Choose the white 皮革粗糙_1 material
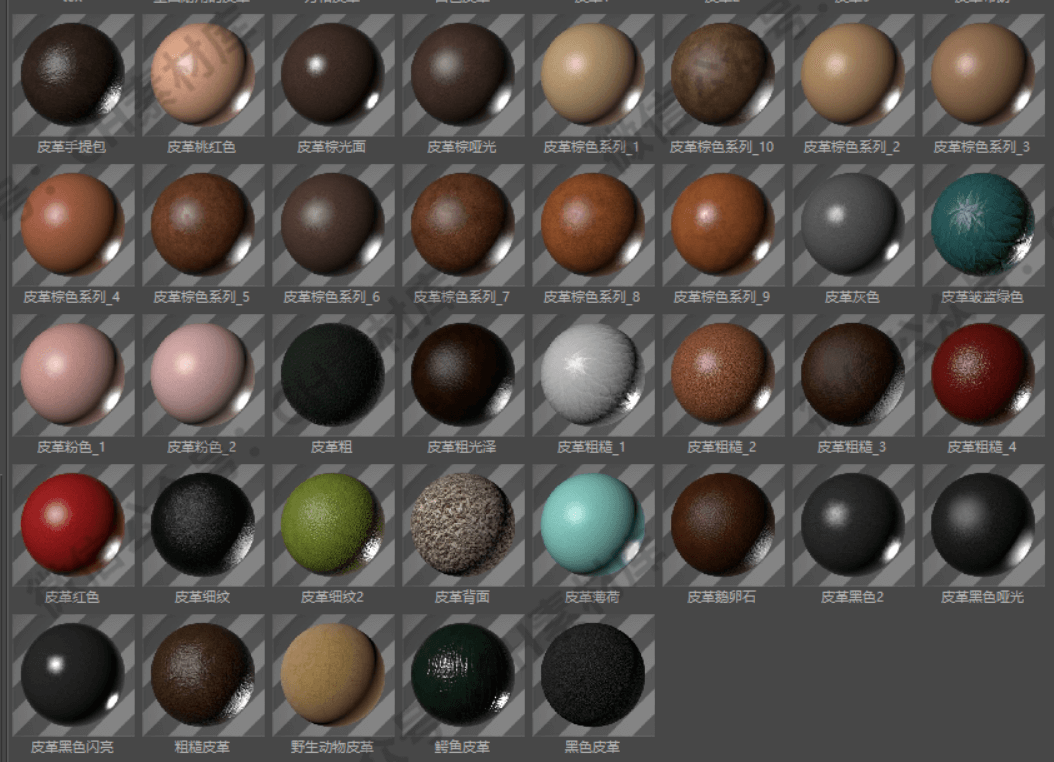Screen dimensions: 1054x762 tap(592, 375)
